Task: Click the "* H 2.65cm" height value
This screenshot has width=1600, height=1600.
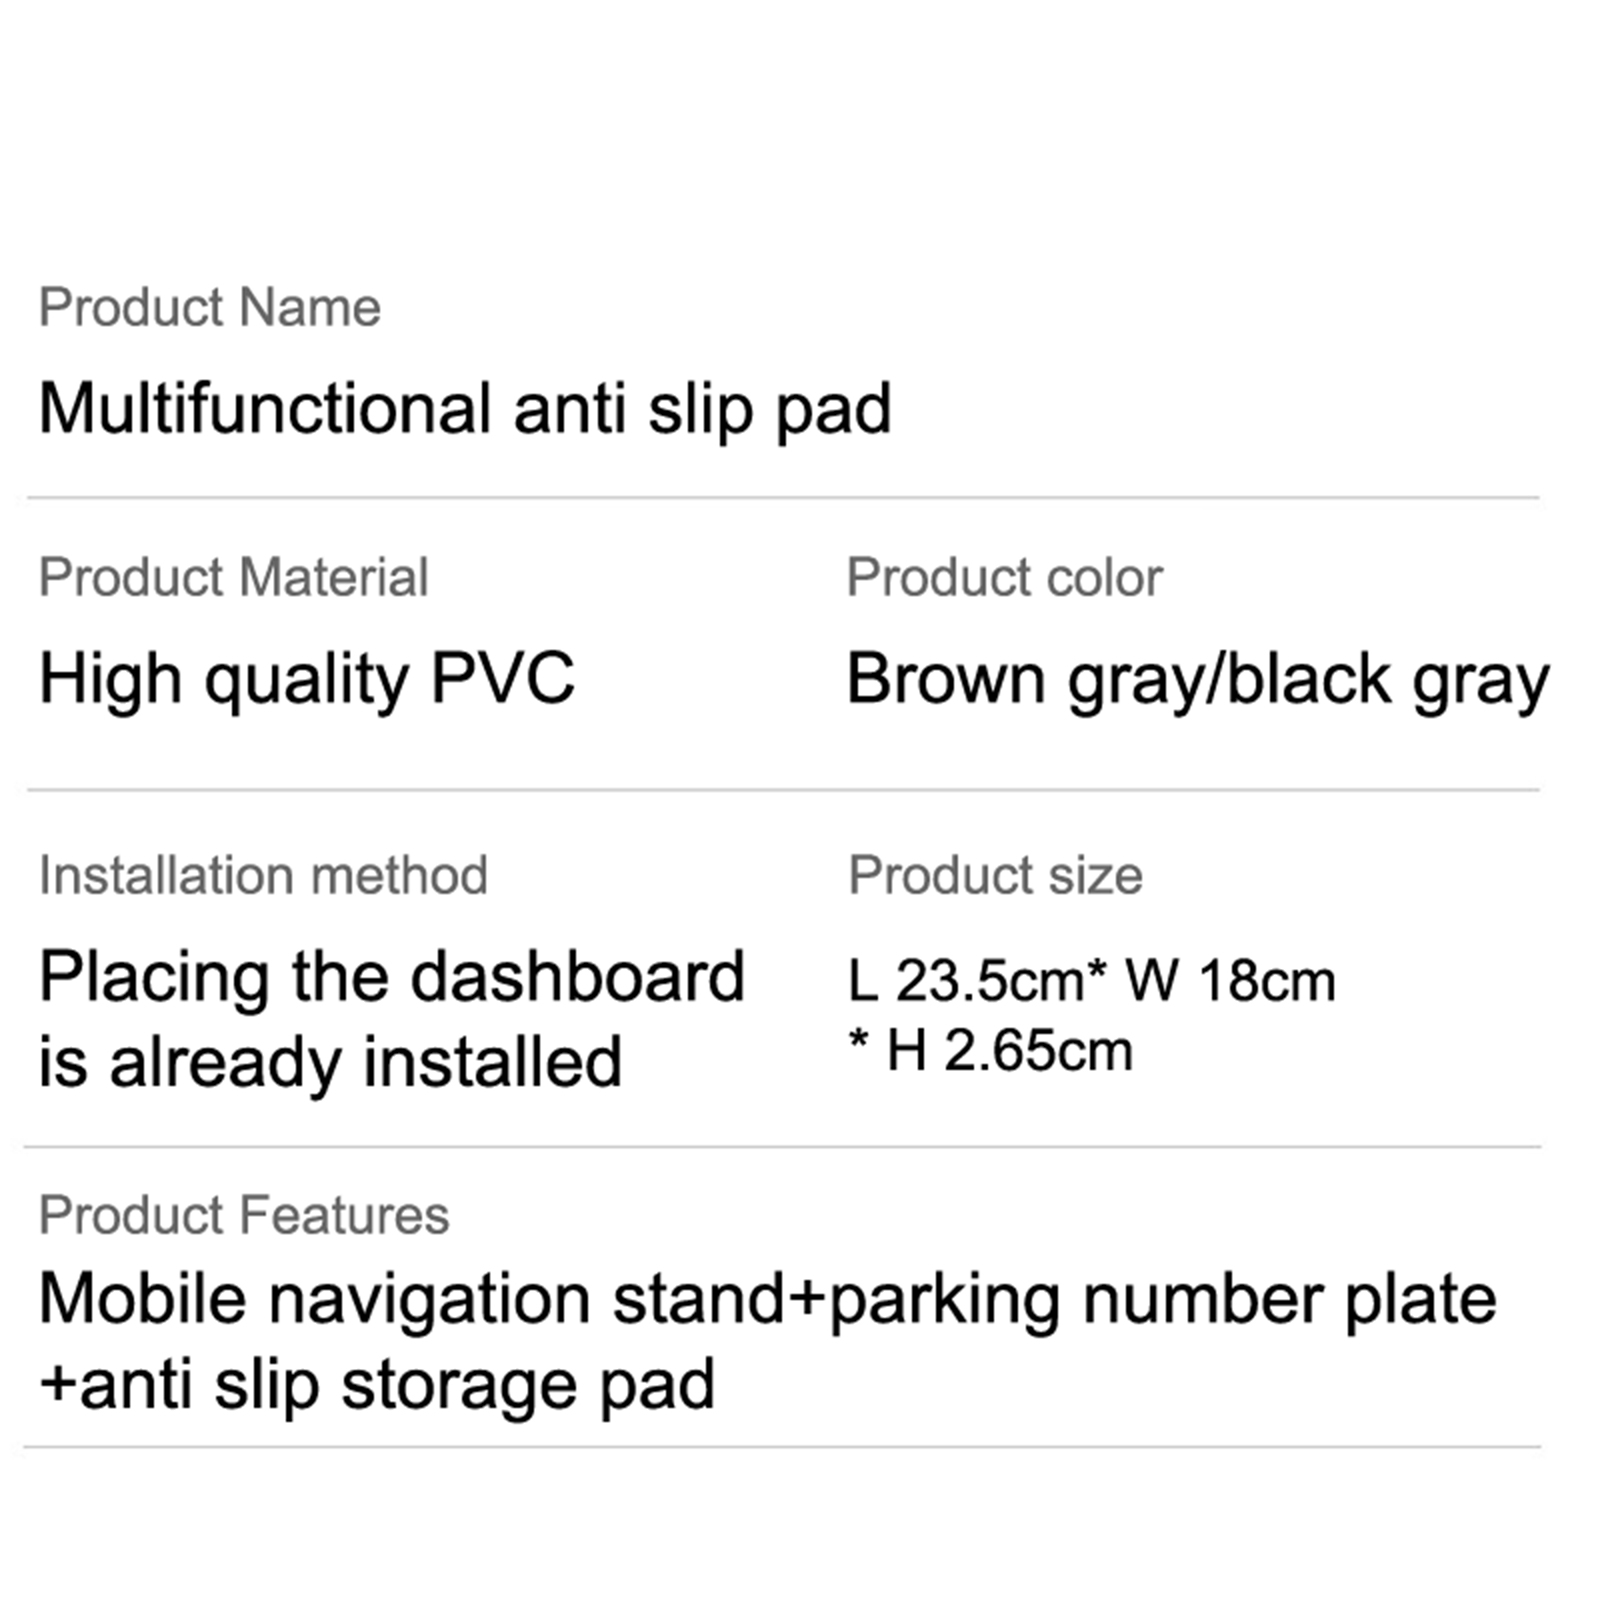Action: click(x=990, y=1050)
